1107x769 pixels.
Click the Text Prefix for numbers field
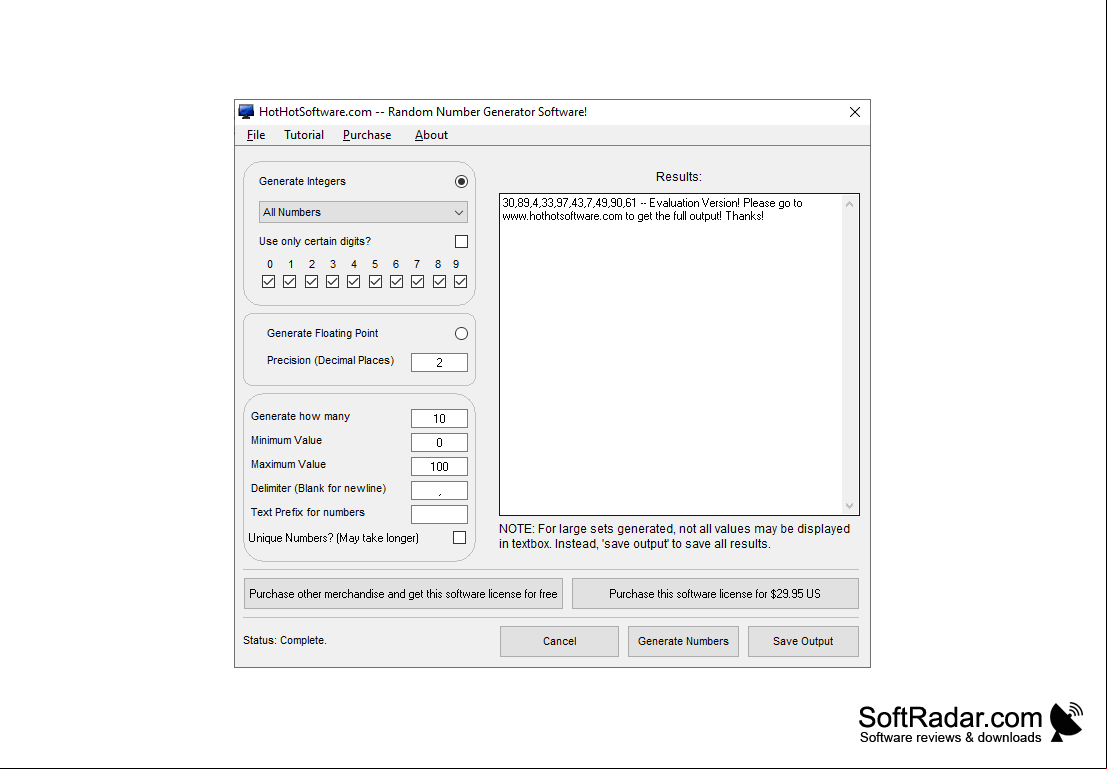(x=439, y=515)
